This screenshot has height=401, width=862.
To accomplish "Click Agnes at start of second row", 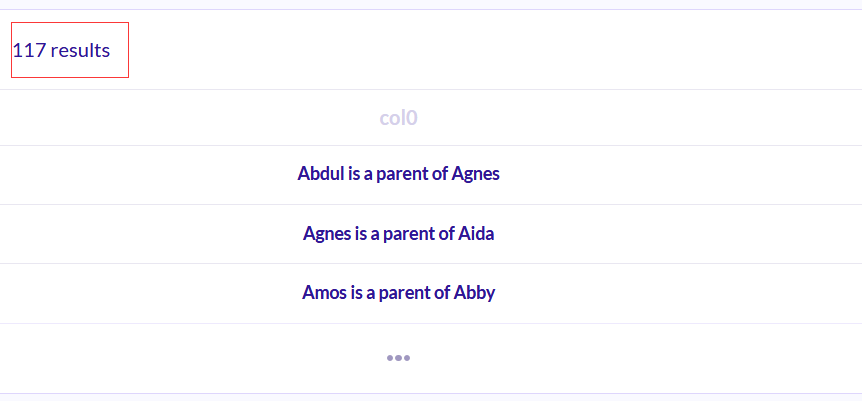I will point(327,234).
